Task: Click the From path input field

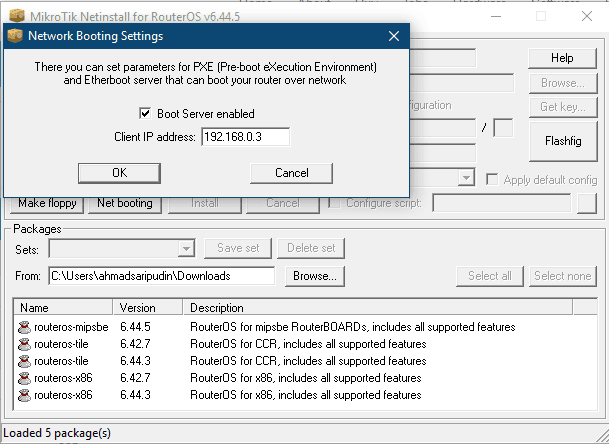Action: 162,276
